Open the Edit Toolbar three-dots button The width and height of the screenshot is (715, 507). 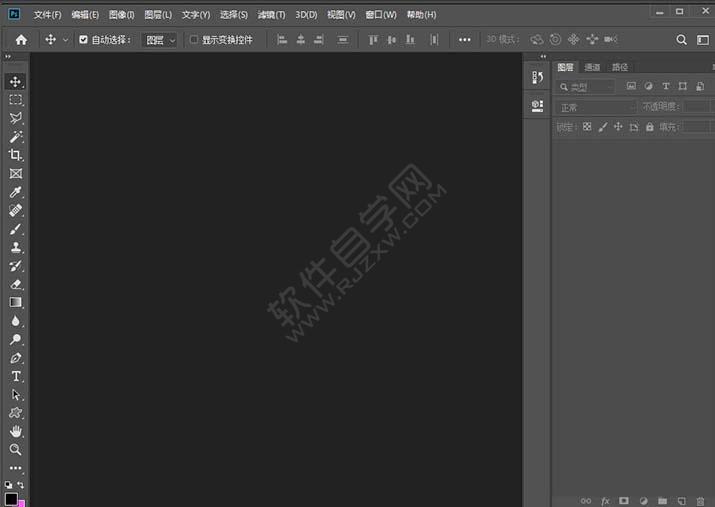point(16,468)
